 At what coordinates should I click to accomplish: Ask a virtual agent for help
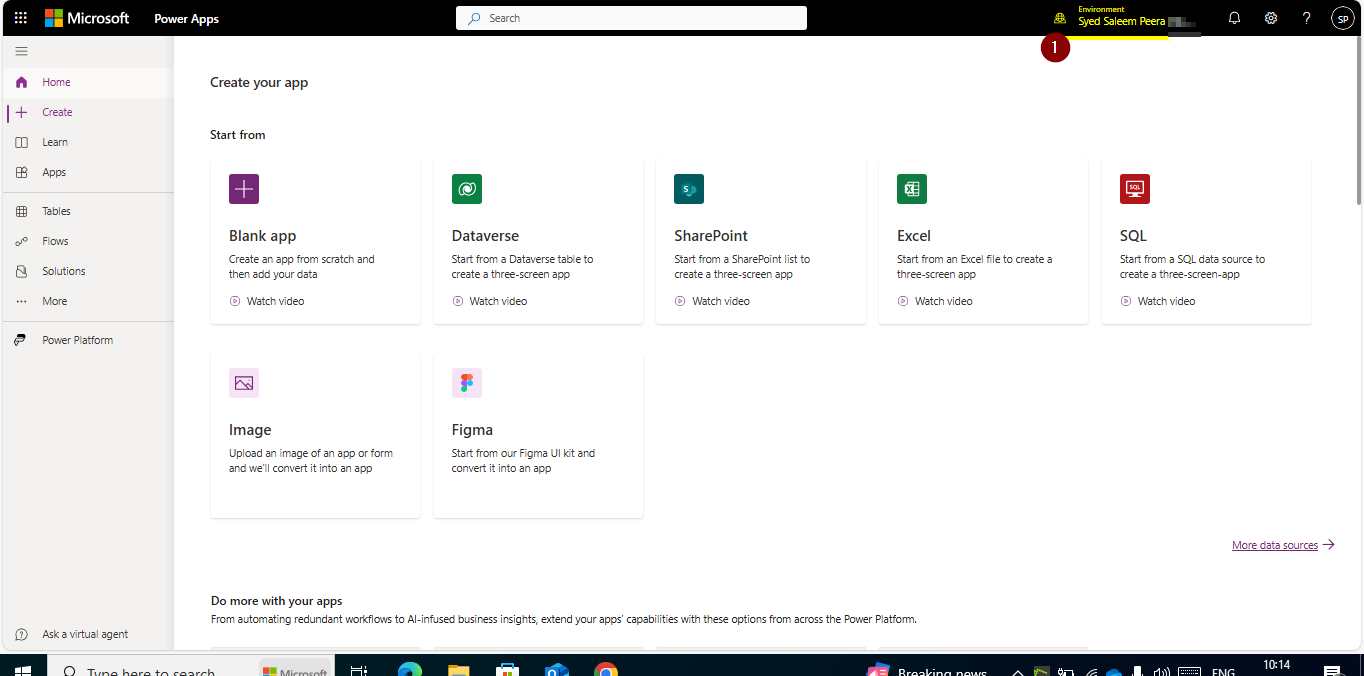(x=87, y=634)
